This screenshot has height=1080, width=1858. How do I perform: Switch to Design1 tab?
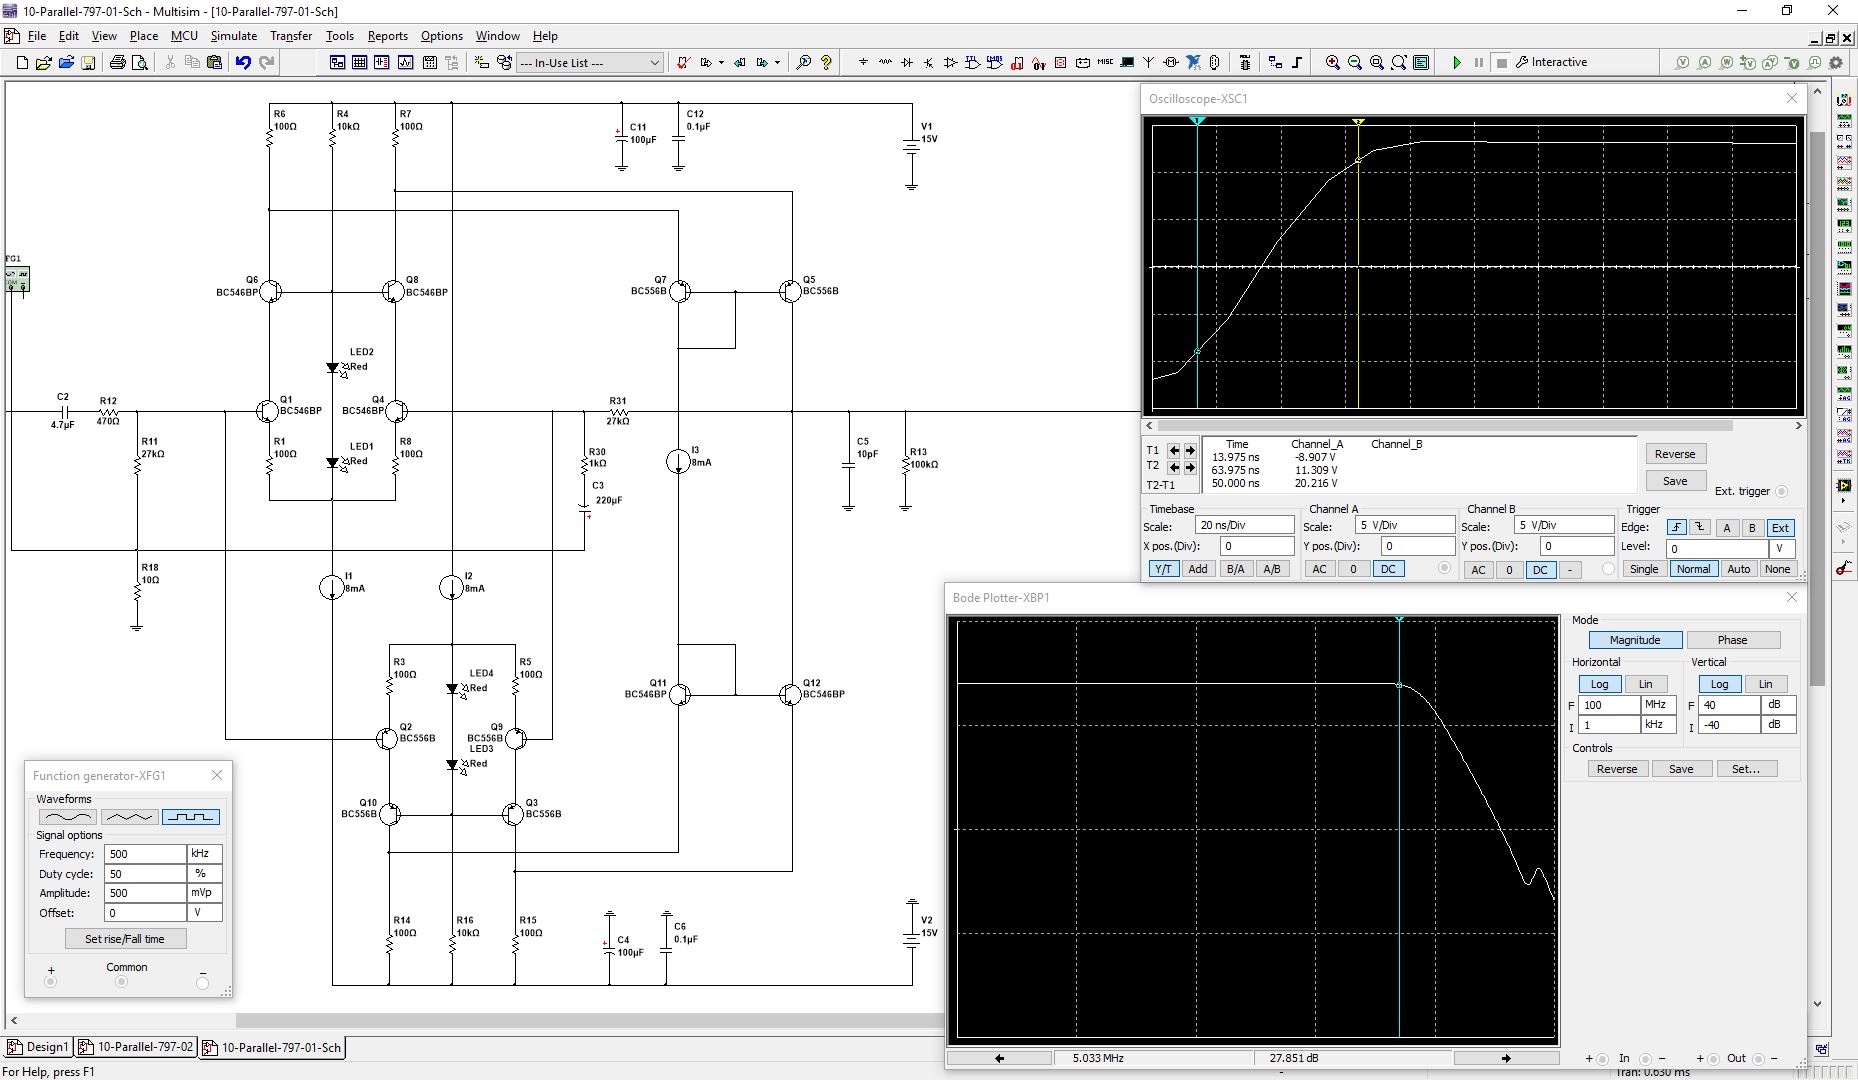click(x=38, y=1047)
